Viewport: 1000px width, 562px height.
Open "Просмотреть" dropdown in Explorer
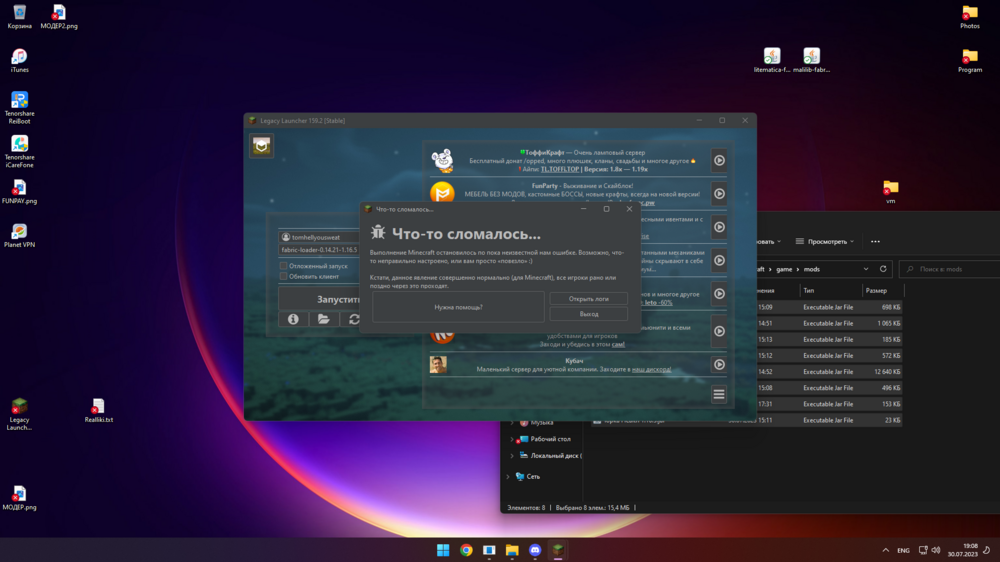pos(825,241)
